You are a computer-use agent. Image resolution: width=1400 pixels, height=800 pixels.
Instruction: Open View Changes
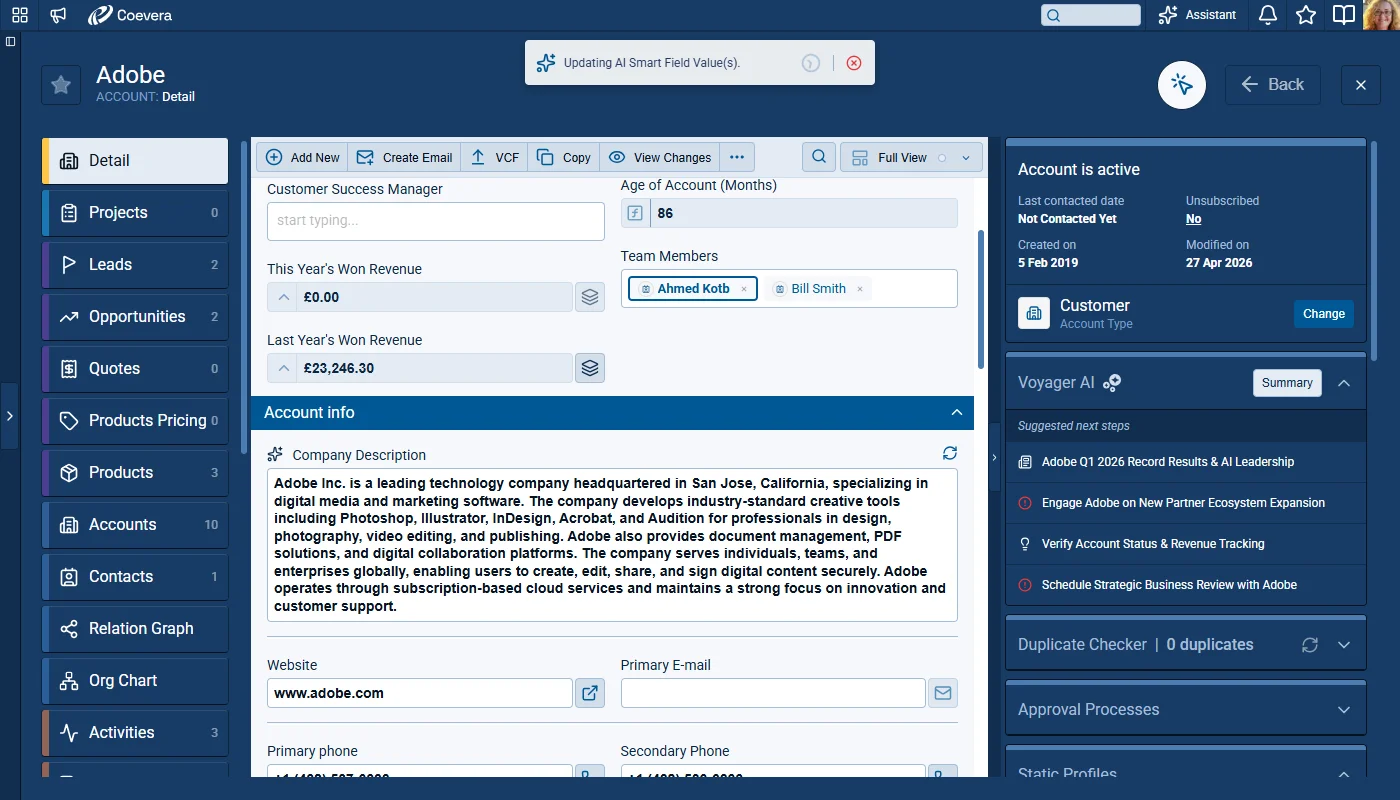(x=659, y=157)
